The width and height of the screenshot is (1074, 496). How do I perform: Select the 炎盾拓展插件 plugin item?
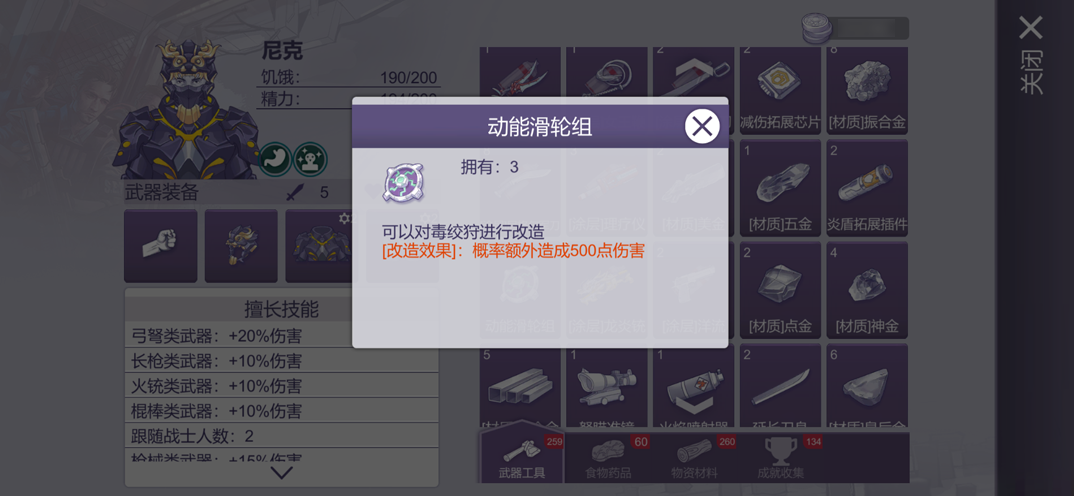click(x=867, y=188)
